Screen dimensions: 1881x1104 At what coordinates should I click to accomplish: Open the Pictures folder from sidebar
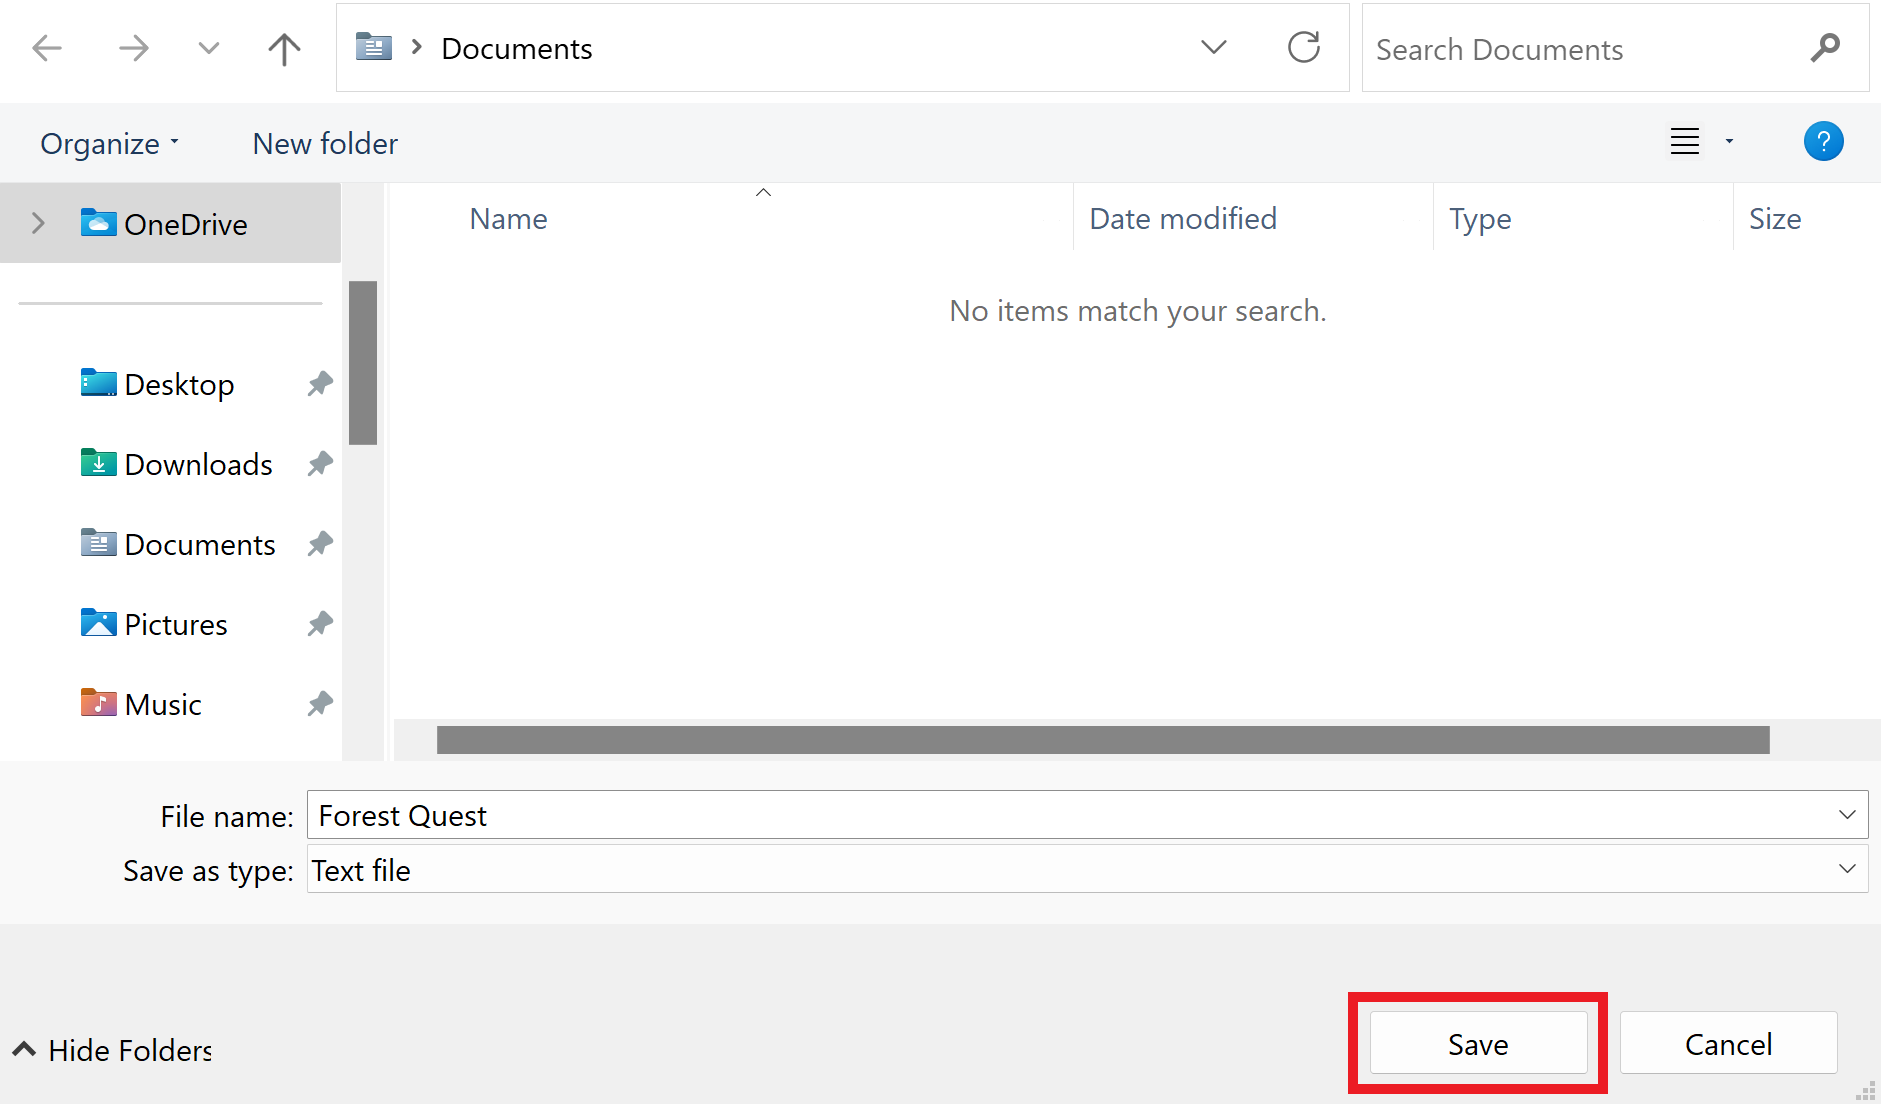[176, 623]
